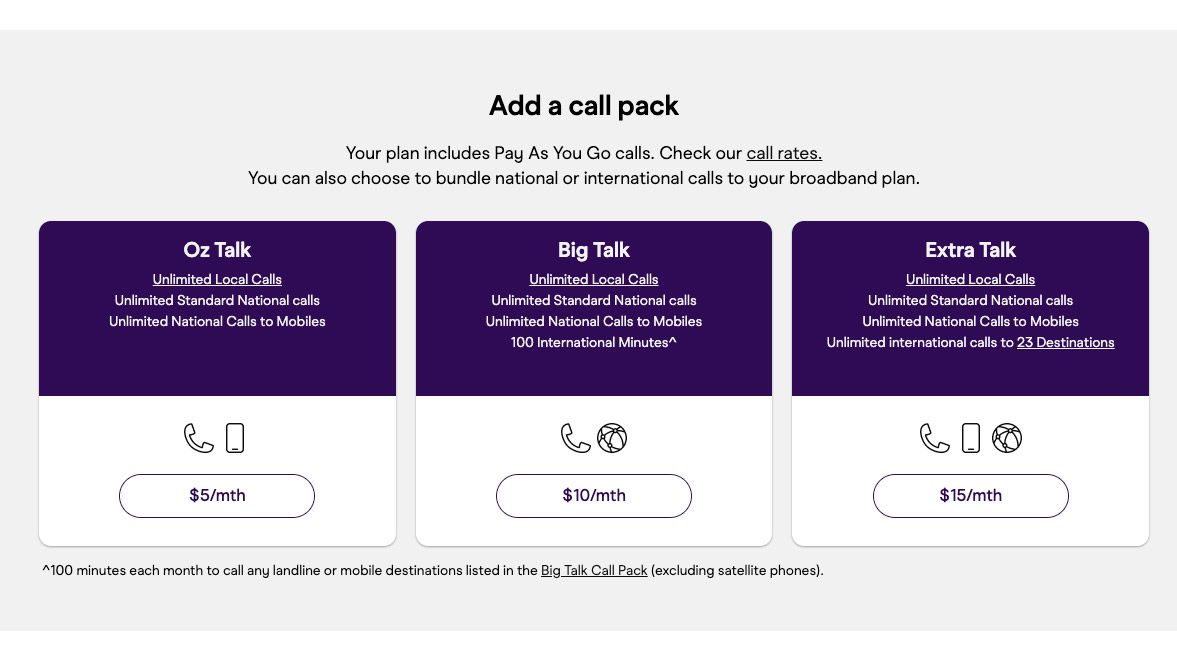Screen dimensions: 1177x663
Task: Click the 100 International Minutes text
Action: pyautogui.click(x=593, y=342)
